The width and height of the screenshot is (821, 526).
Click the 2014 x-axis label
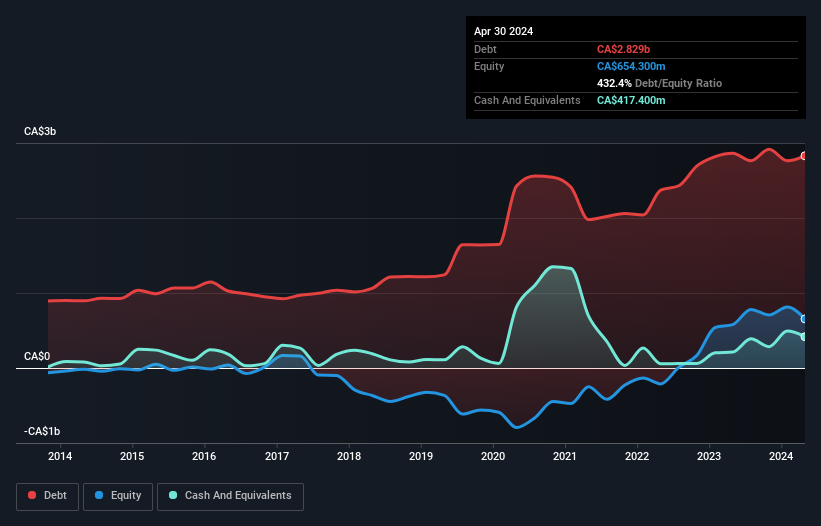(60, 456)
